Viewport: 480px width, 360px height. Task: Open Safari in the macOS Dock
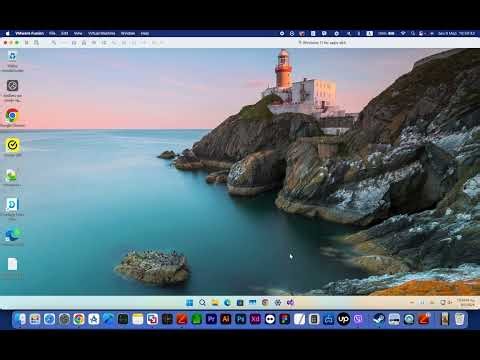point(50,319)
